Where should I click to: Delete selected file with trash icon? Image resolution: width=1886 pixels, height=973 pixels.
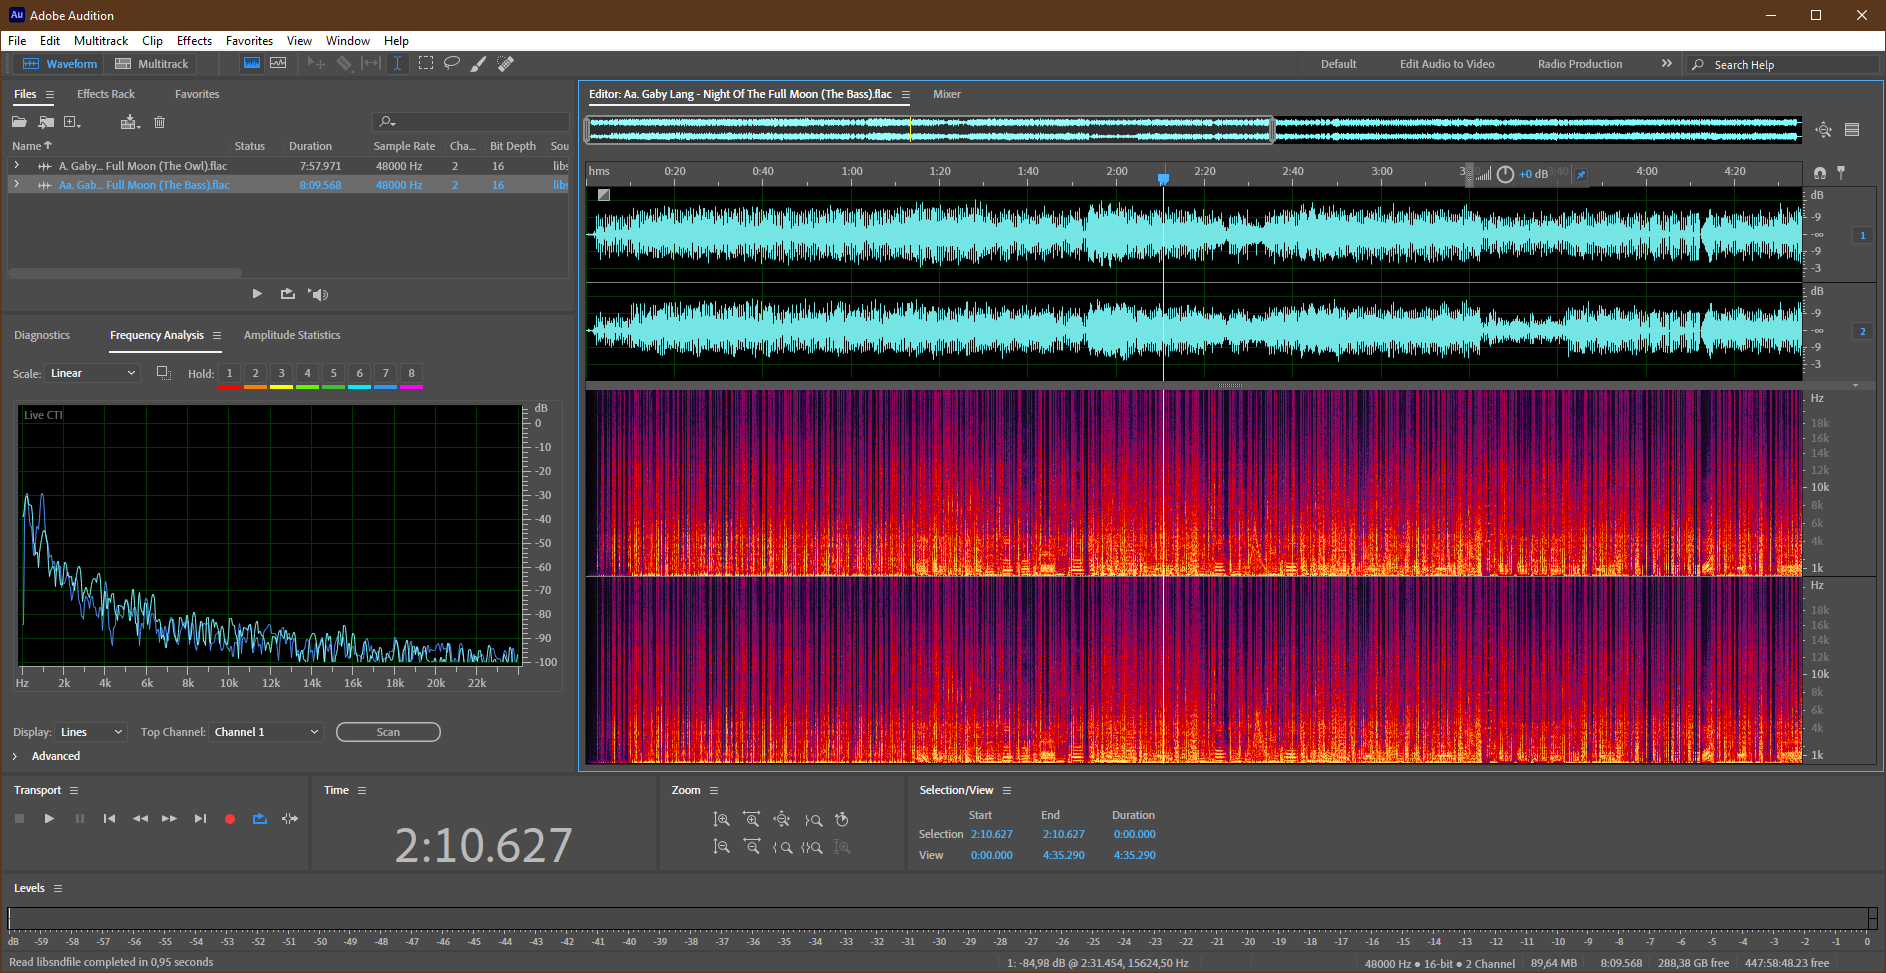click(x=159, y=122)
